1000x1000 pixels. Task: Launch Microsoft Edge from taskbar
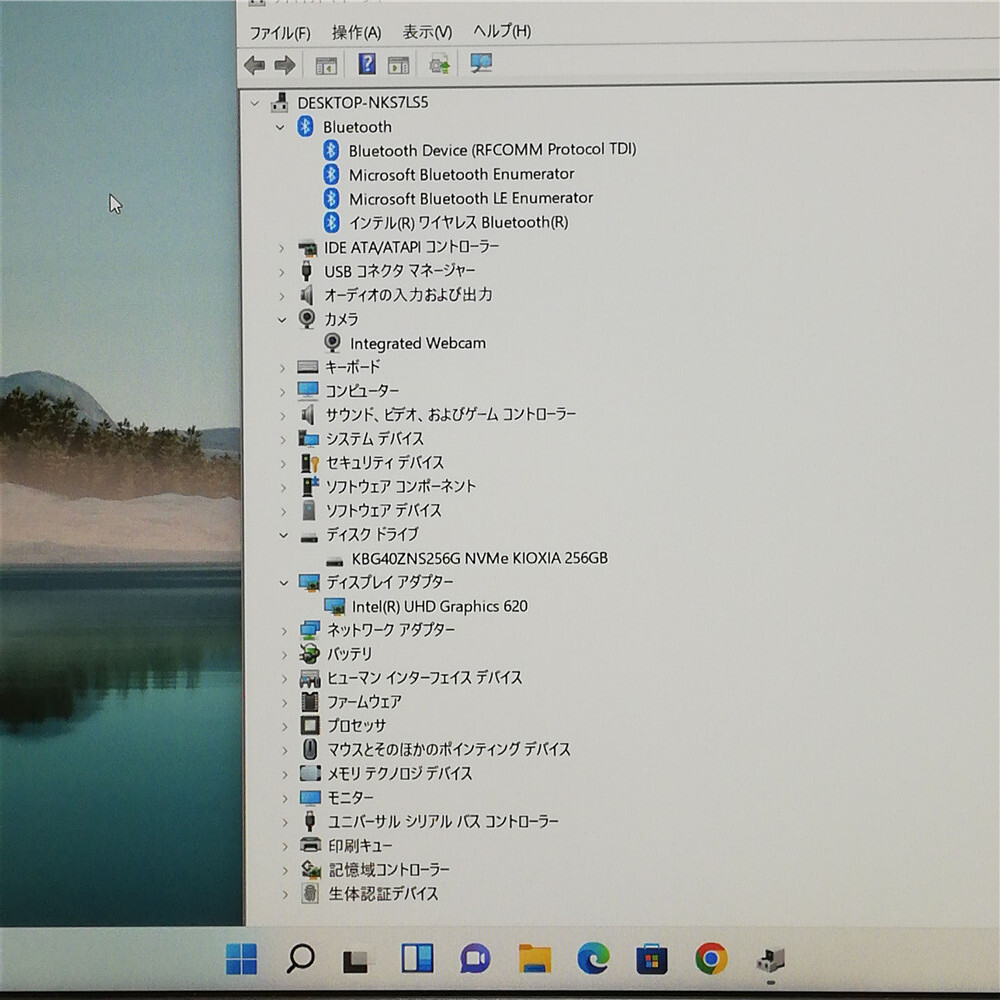[593, 959]
